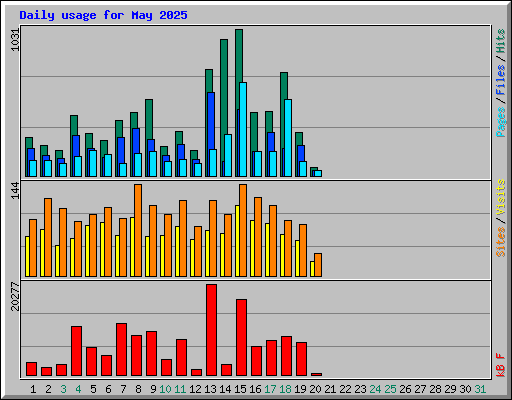Screen dimensions: 512x400
Task: Select day 5 on the x-axis
Action: point(93,389)
